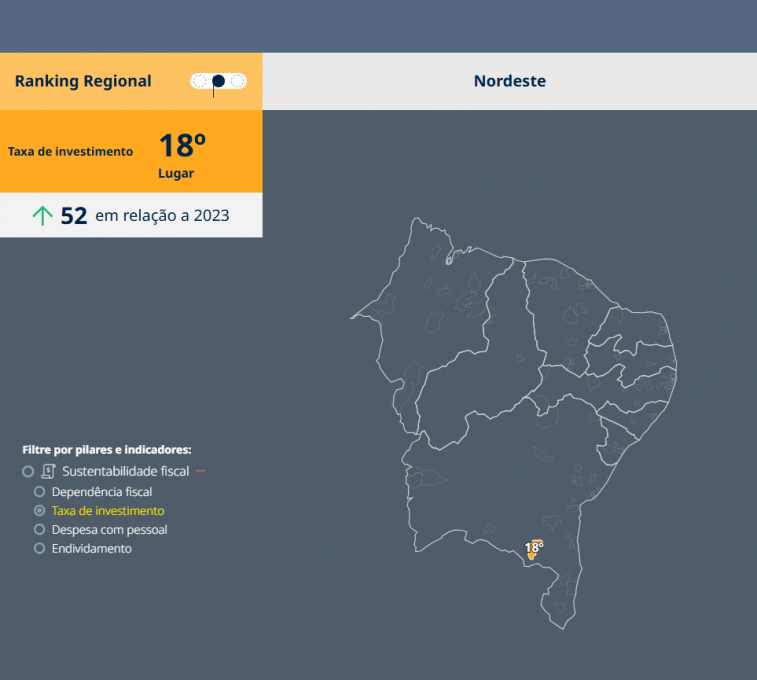Screen dimensions: 757x680
Task: Collapse the Sustentabilidade fiscal group via minus
Action: coord(200,471)
